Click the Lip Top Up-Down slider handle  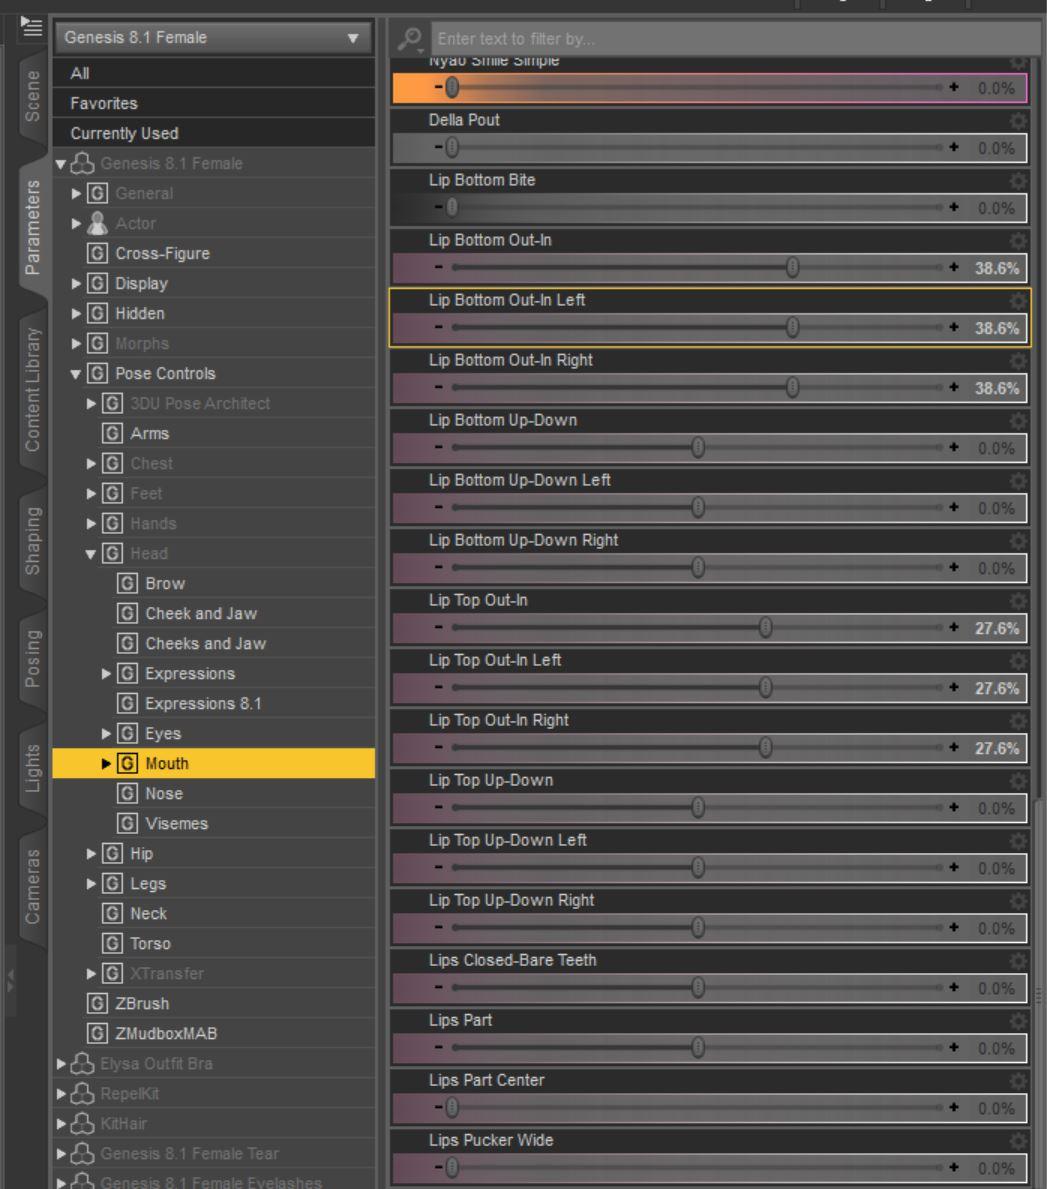pos(697,807)
